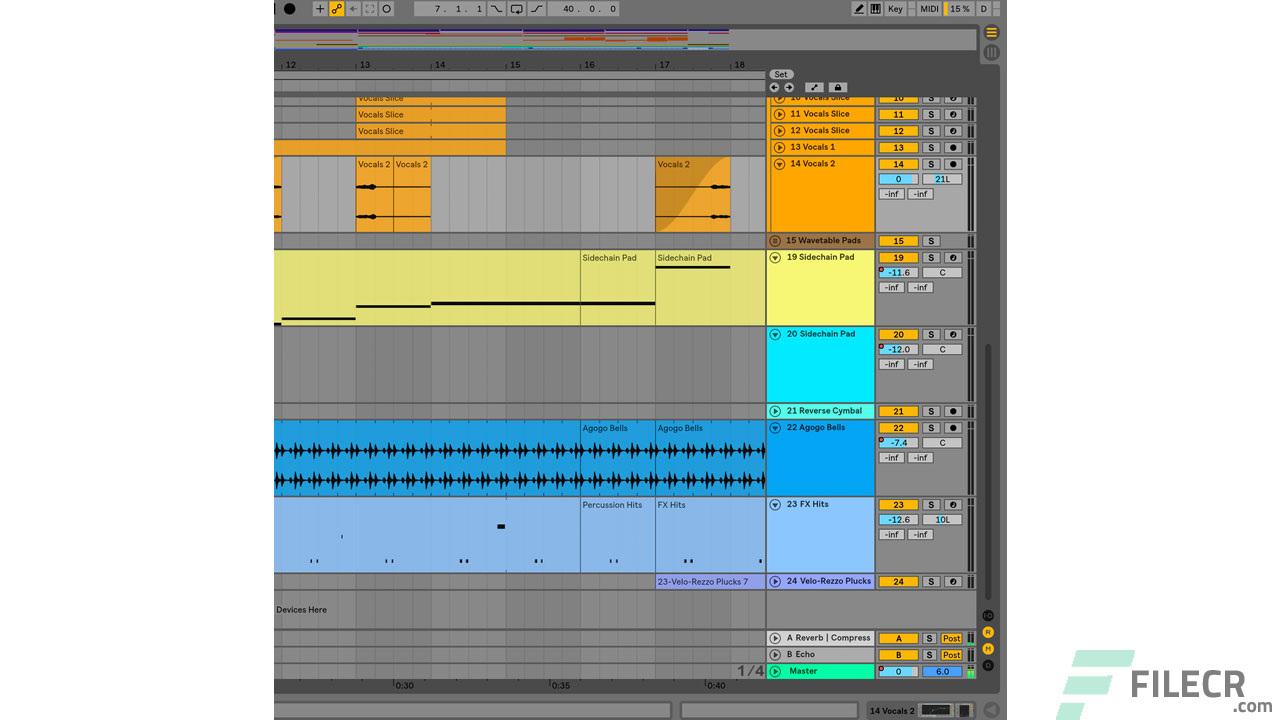Toggle Draw Mode pencil button
This screenshot has height=720, width=1280.
[859, 9]
